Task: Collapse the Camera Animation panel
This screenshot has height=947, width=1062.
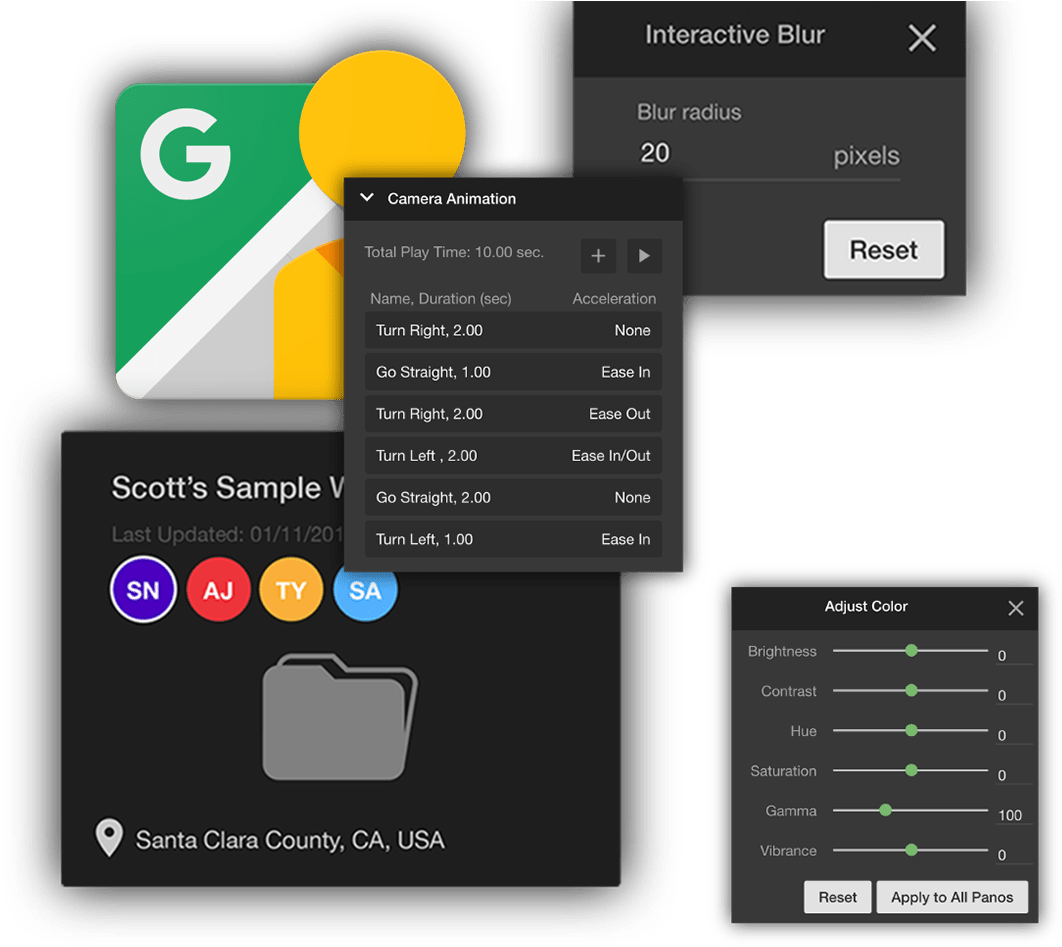Action: click(x=366, y=198)
